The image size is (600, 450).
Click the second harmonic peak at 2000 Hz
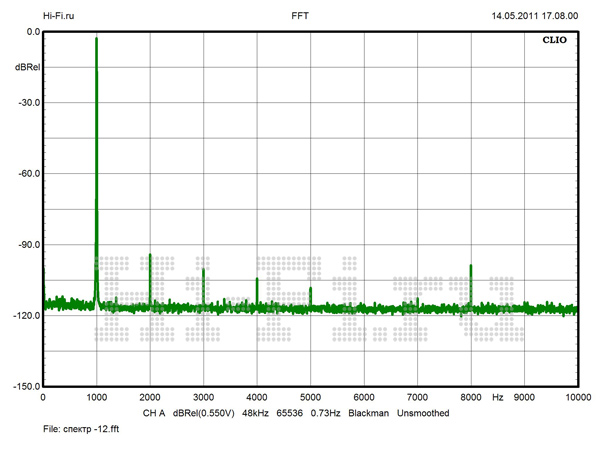(150, 257)
